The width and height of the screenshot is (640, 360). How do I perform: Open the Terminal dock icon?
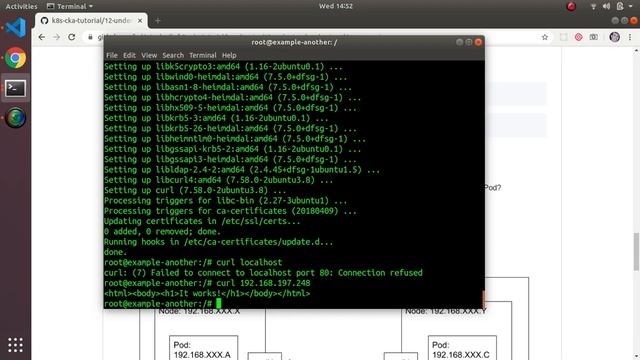(x=16, y=88)
